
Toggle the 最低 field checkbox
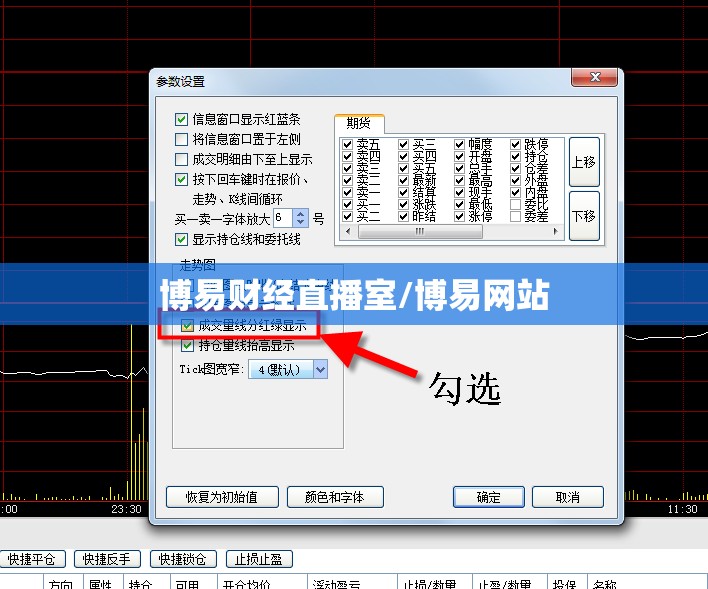click(x=459, y=205)
